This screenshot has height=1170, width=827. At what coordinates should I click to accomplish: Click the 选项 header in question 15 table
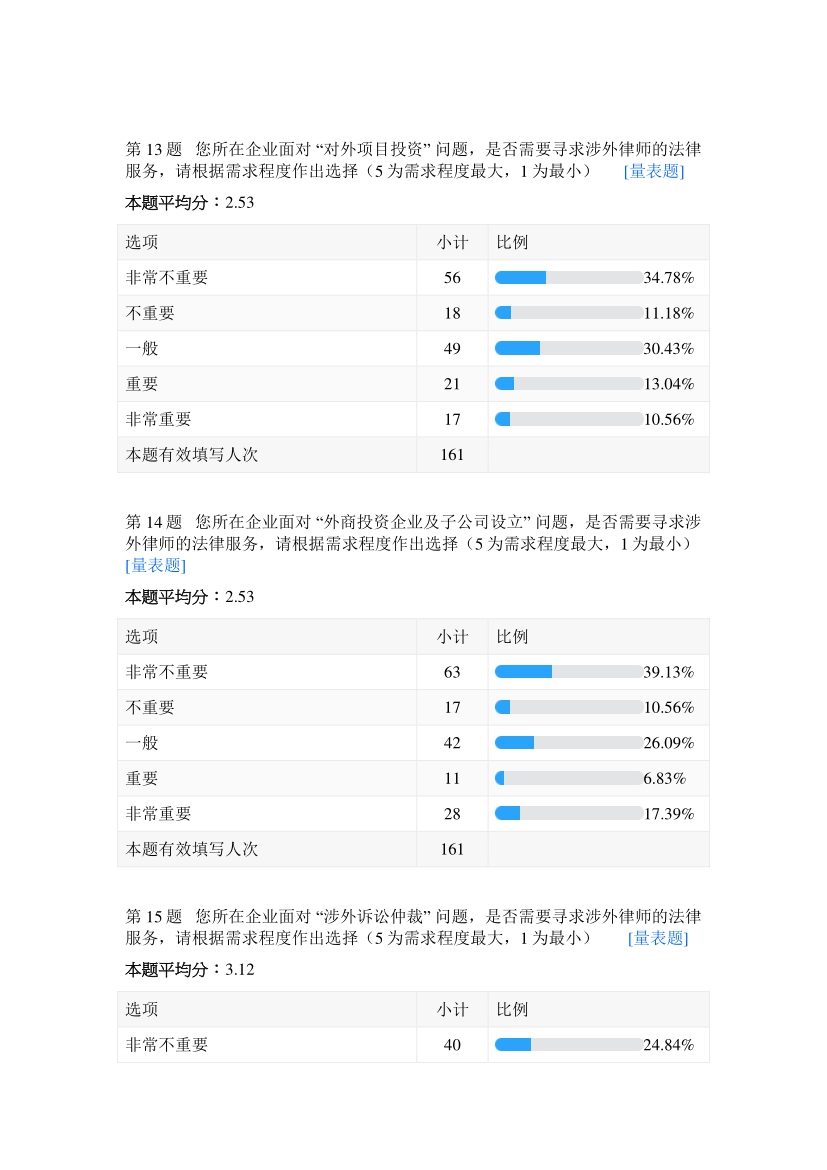[x=142, y=1010]
